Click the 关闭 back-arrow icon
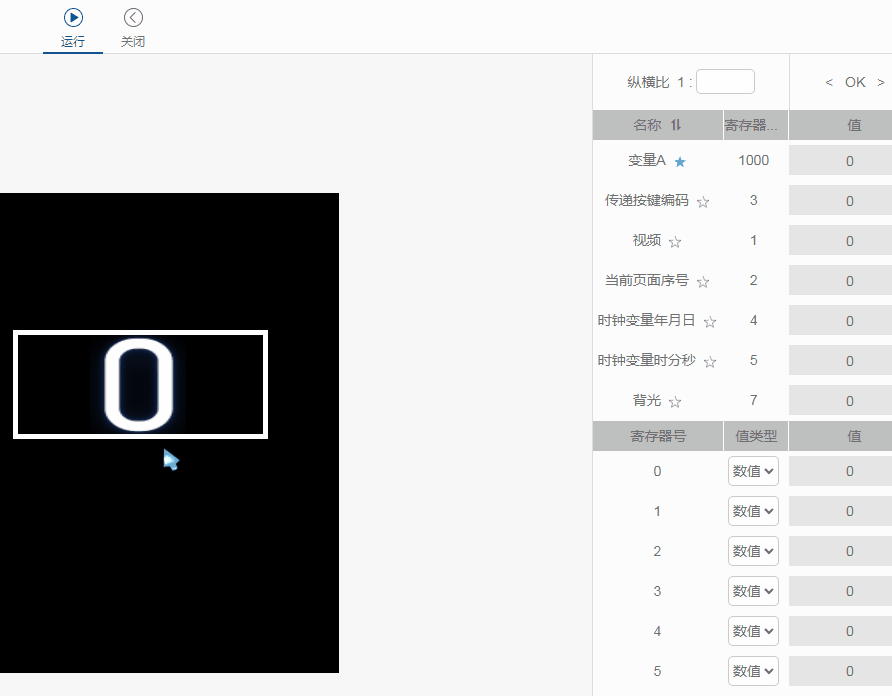The height and width of the screenshot is (696, 892). [x=133, y=16]
